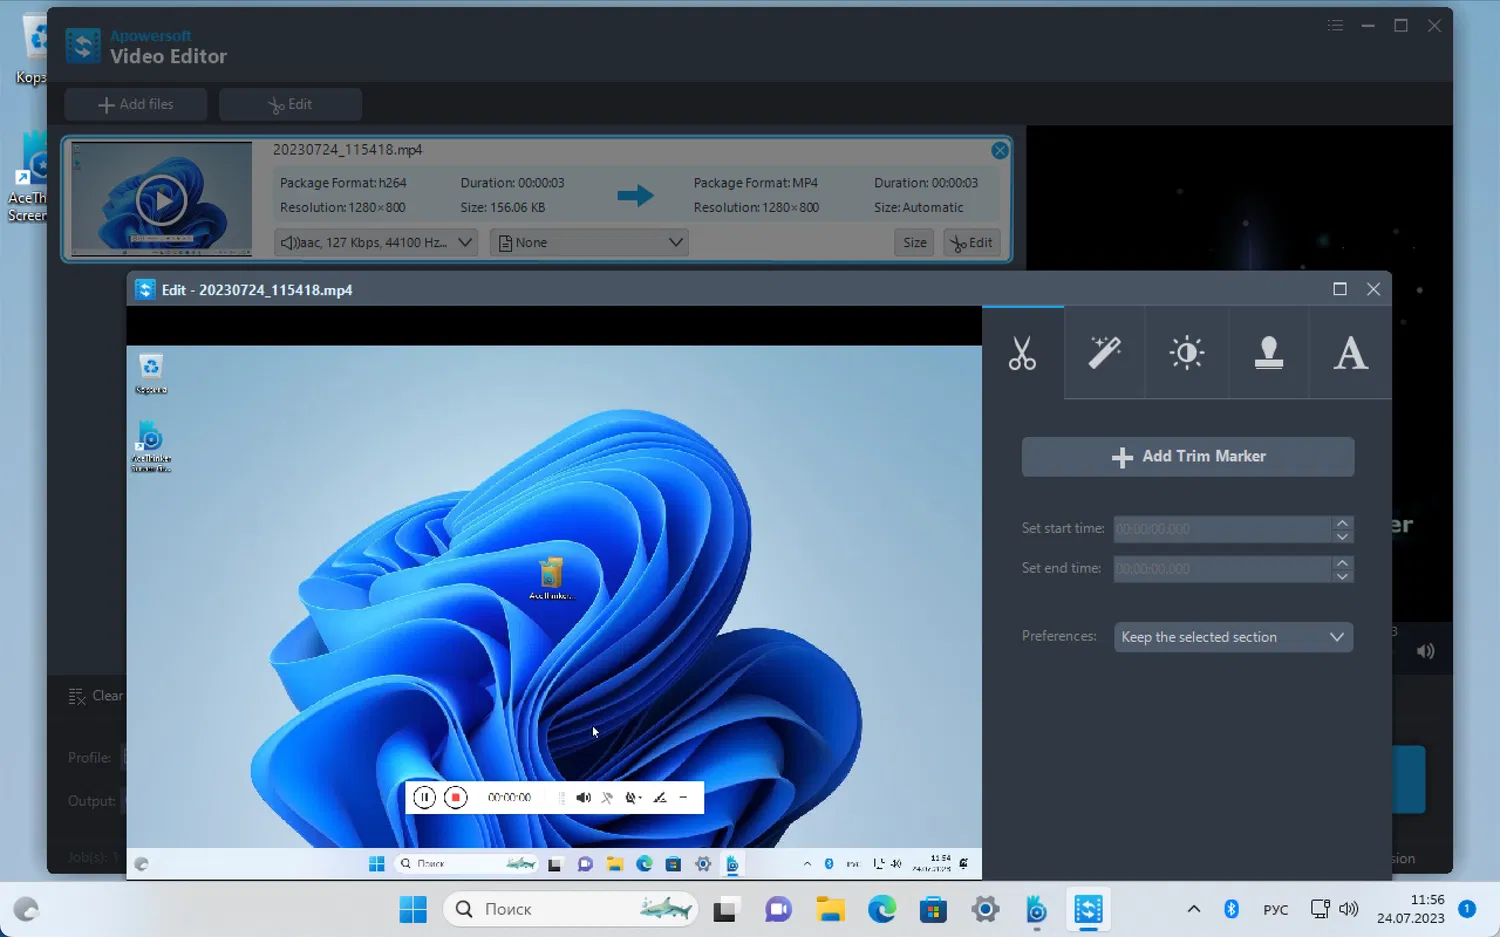The width and height of the screenshot is (1500, 937).
Task: Toggle the volume speaker in preview panel
Action: [x=1426, y=652]
